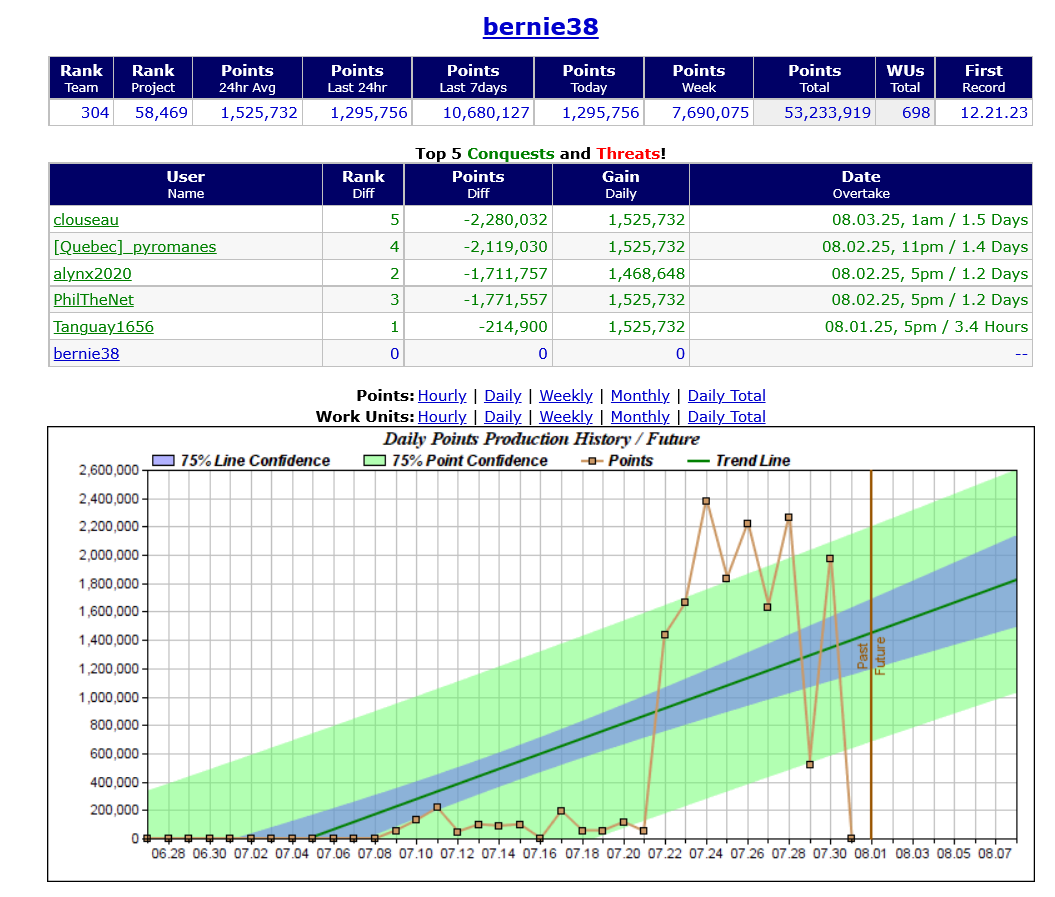Show Work Units Daily Total chart
1055x897 pixels.
[727, 417]
